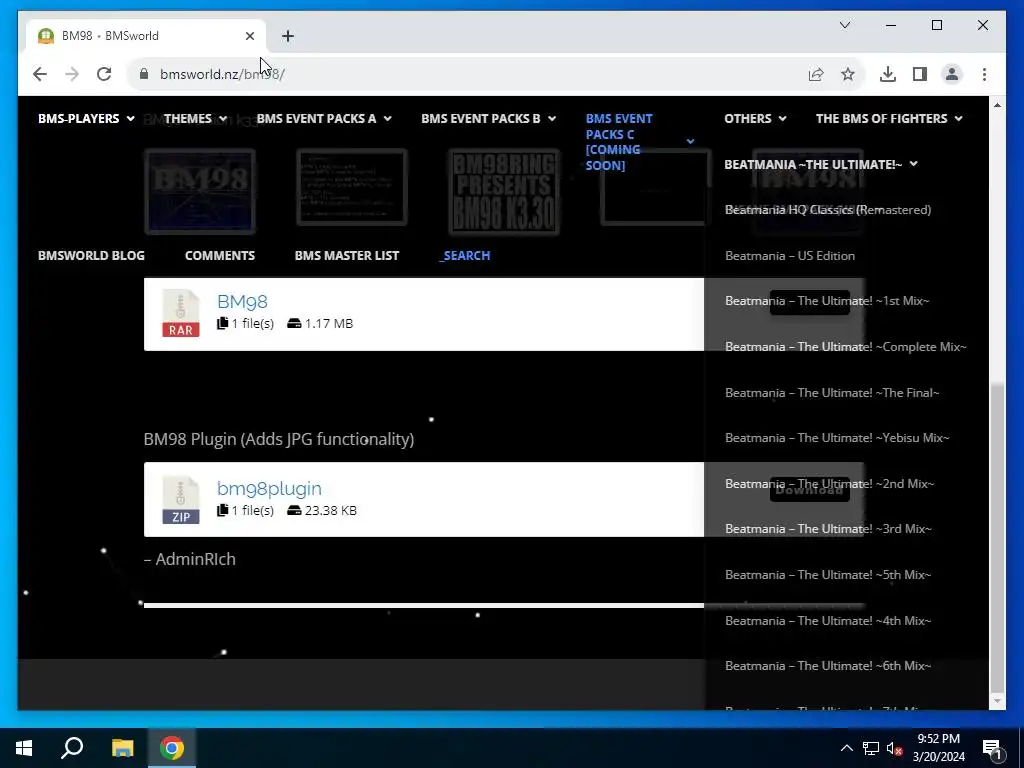Select Beatmania The Ultimate! ~Yebisu Mix~

tap(837, 438)
